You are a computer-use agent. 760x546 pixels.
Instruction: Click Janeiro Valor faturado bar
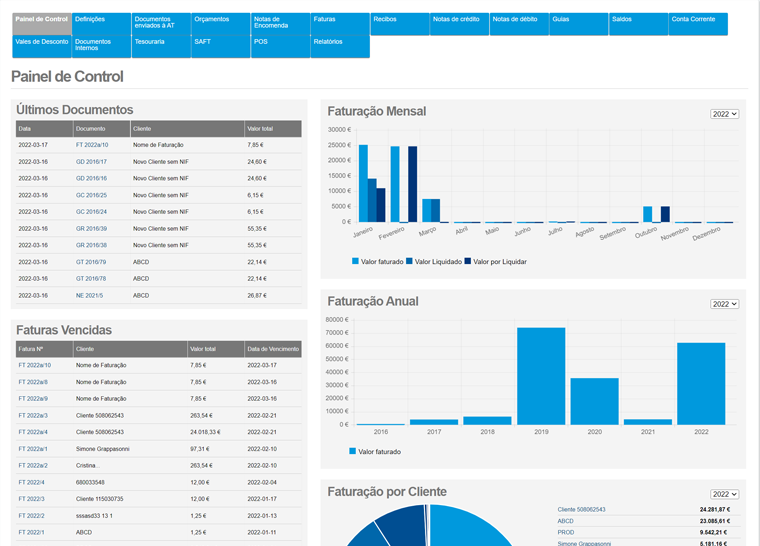pos(363,183)
